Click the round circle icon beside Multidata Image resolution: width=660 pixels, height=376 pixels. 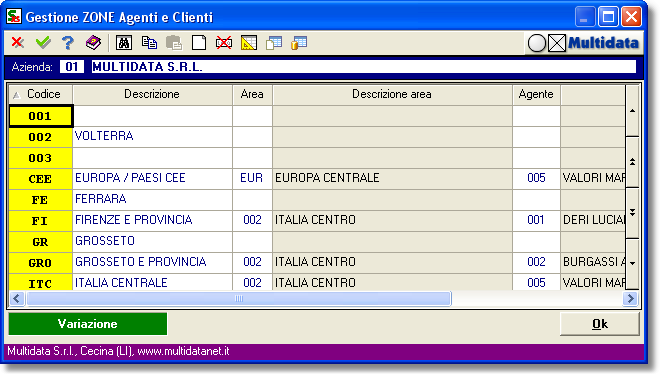click(x=537, y=43)
